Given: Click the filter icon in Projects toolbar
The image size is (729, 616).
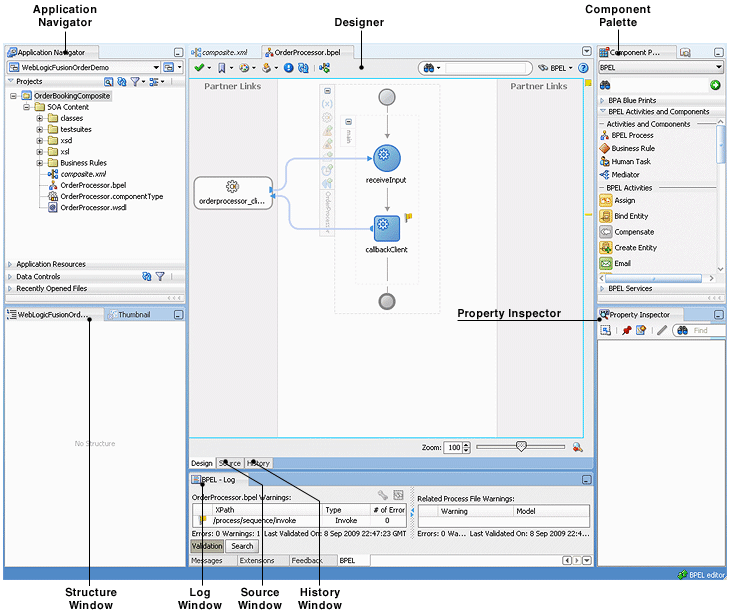Looking at the screenshot, I should [135, 82].
